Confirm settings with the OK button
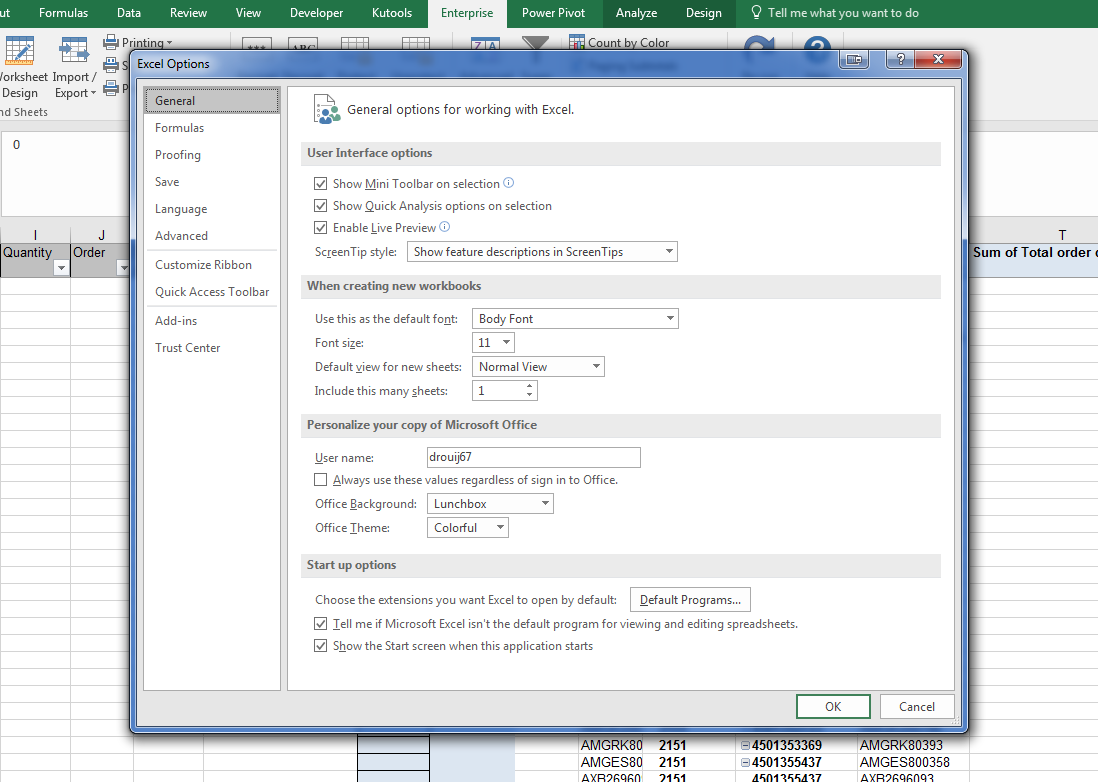The width and height of the screenshot is (1098, 782). 833,706
